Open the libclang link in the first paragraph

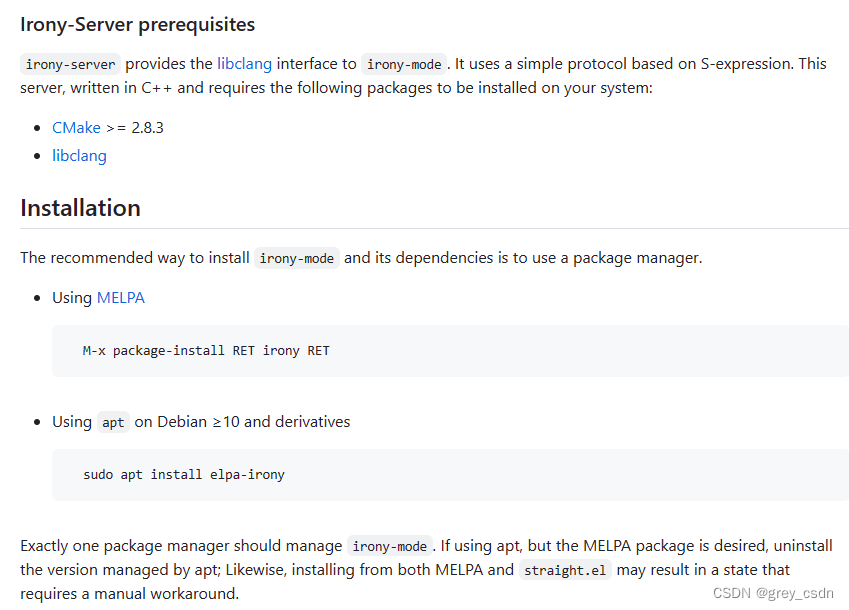pos(244,64)
